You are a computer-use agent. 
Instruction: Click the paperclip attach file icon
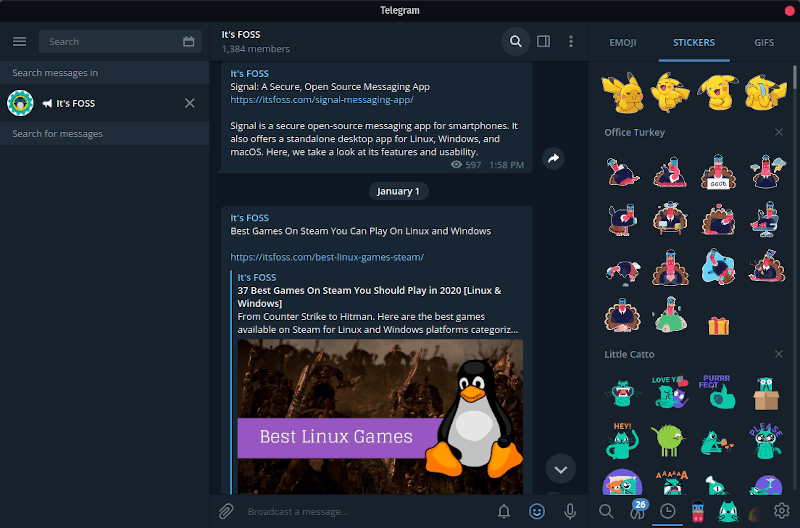click(226, 511)
